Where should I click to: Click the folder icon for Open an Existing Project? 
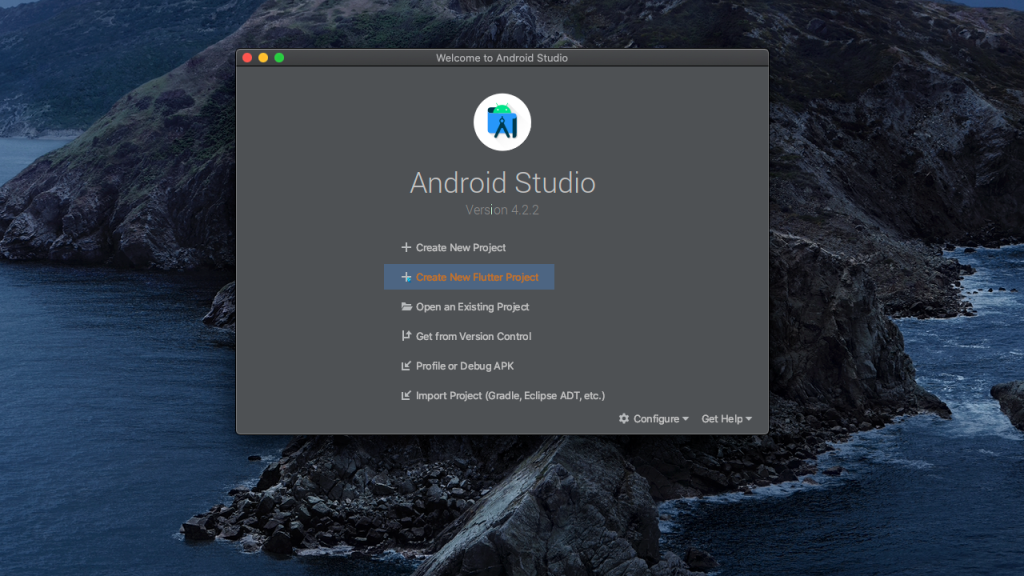coord(406,306)
